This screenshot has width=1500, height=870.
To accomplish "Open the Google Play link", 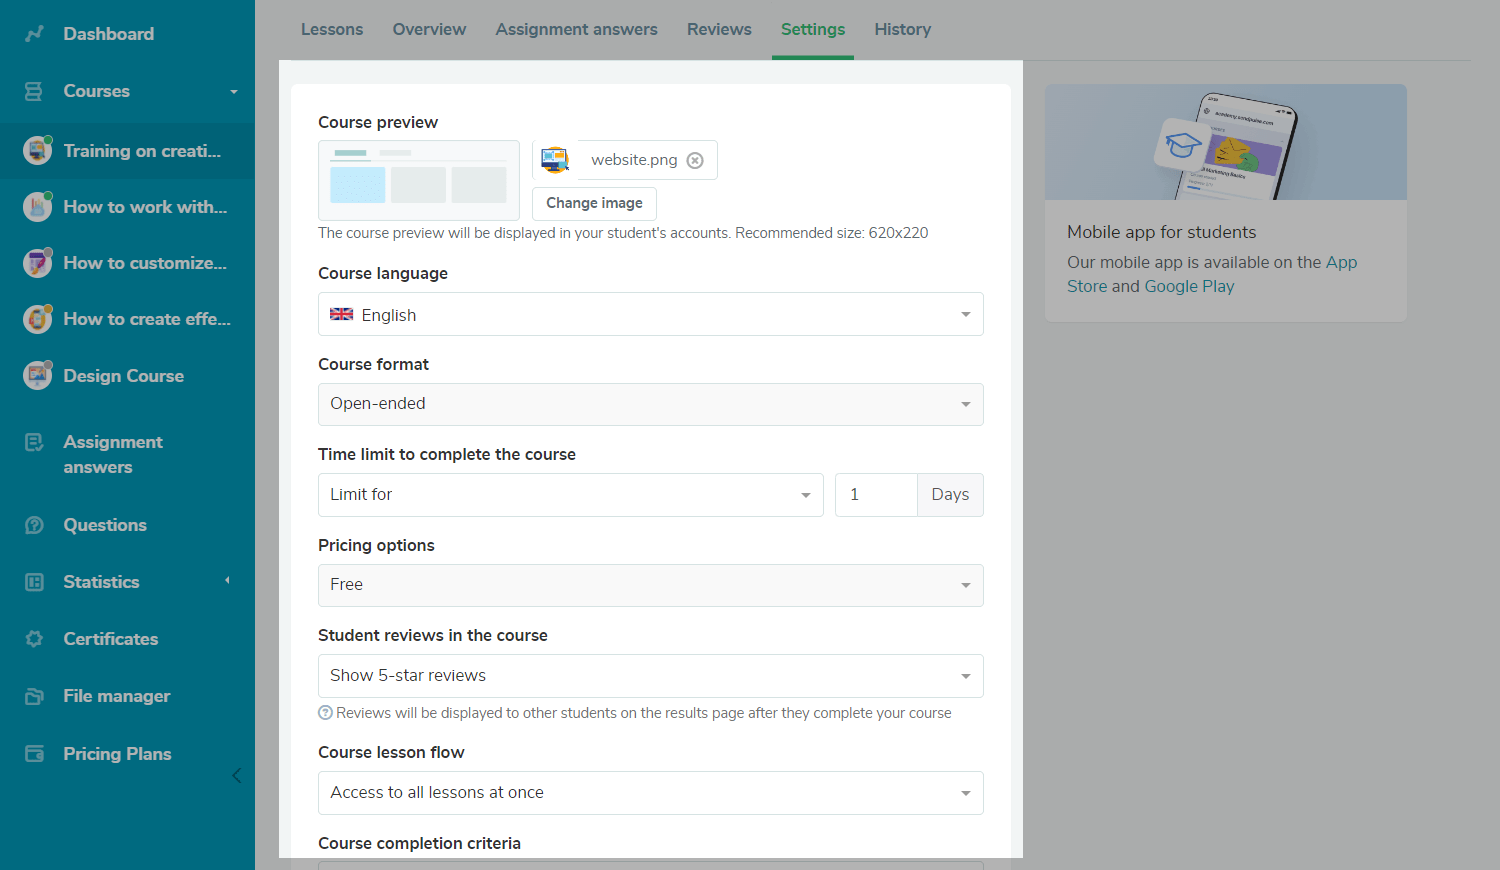I will click(x=1189, y=286).
